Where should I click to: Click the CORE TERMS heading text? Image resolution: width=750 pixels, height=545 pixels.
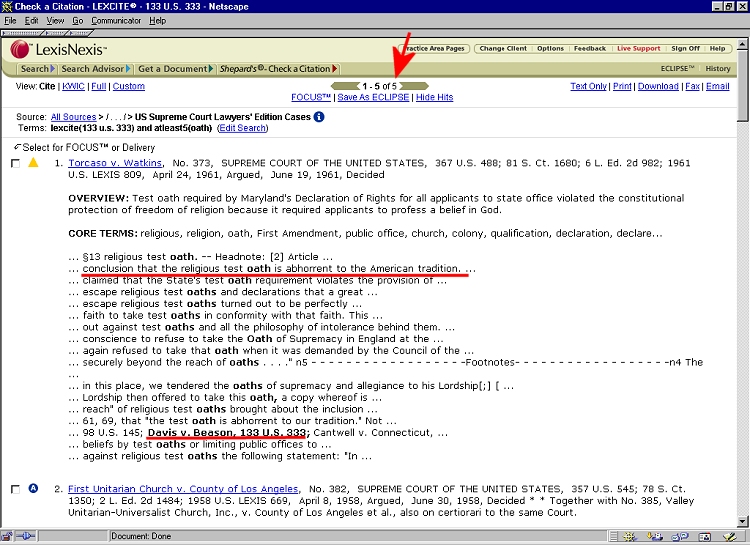pos(103,234)
